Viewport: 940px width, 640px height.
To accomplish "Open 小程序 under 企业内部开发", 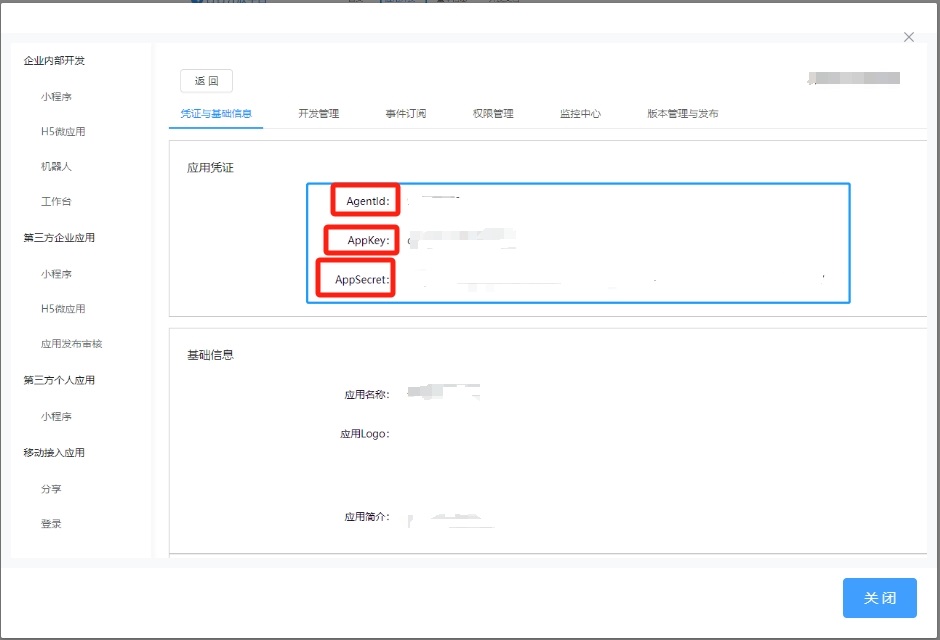I will pyautogui.click(x=56, y=97).
